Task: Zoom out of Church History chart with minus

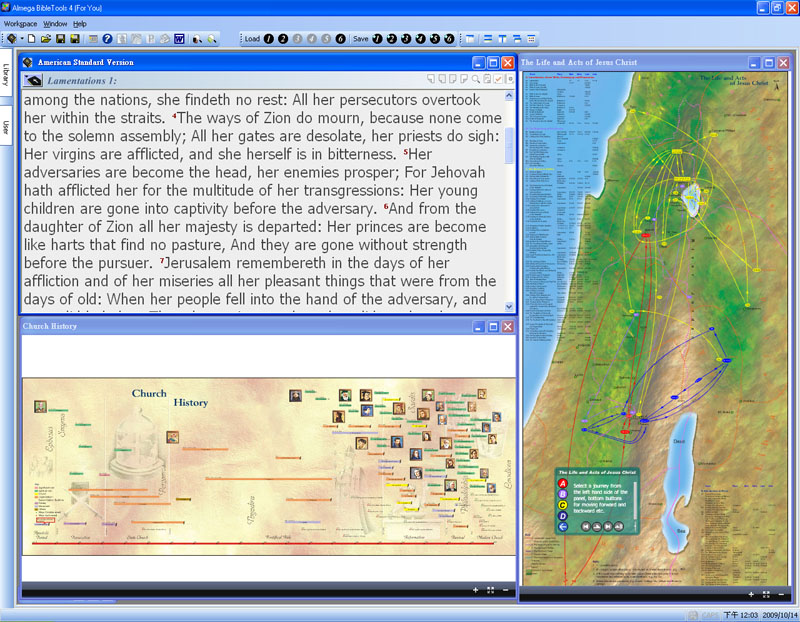Action: click(505, 590)
